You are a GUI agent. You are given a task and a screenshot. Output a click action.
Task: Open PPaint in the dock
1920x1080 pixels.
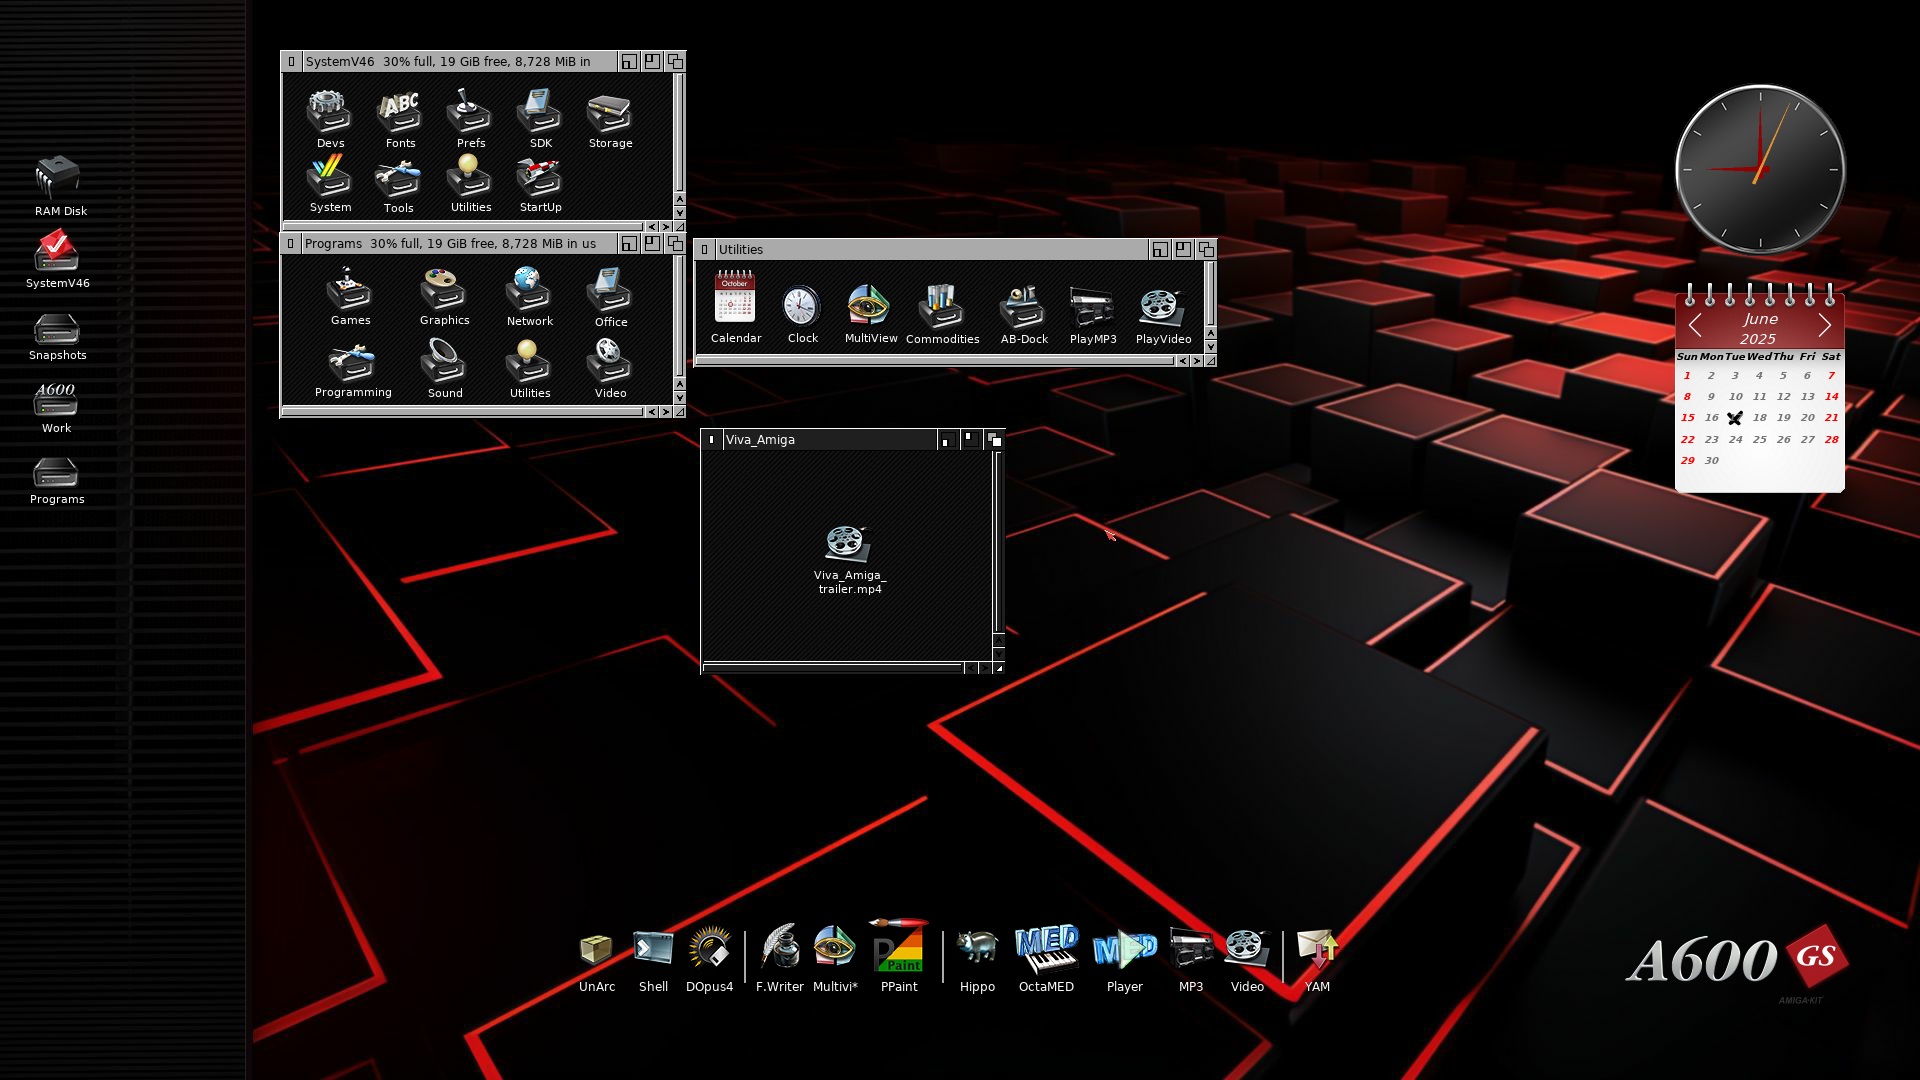(898, 950)
